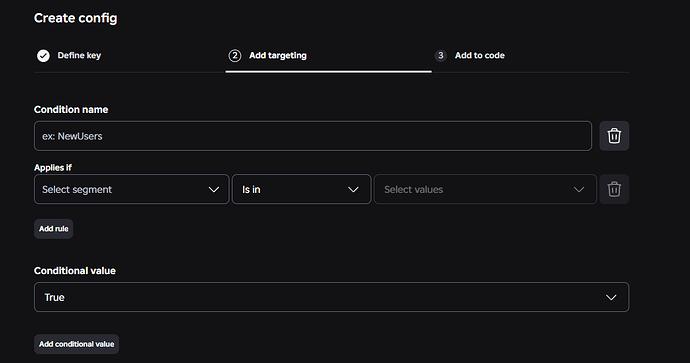
Task: Focus the Condition name input field
Action: (313, 136)
